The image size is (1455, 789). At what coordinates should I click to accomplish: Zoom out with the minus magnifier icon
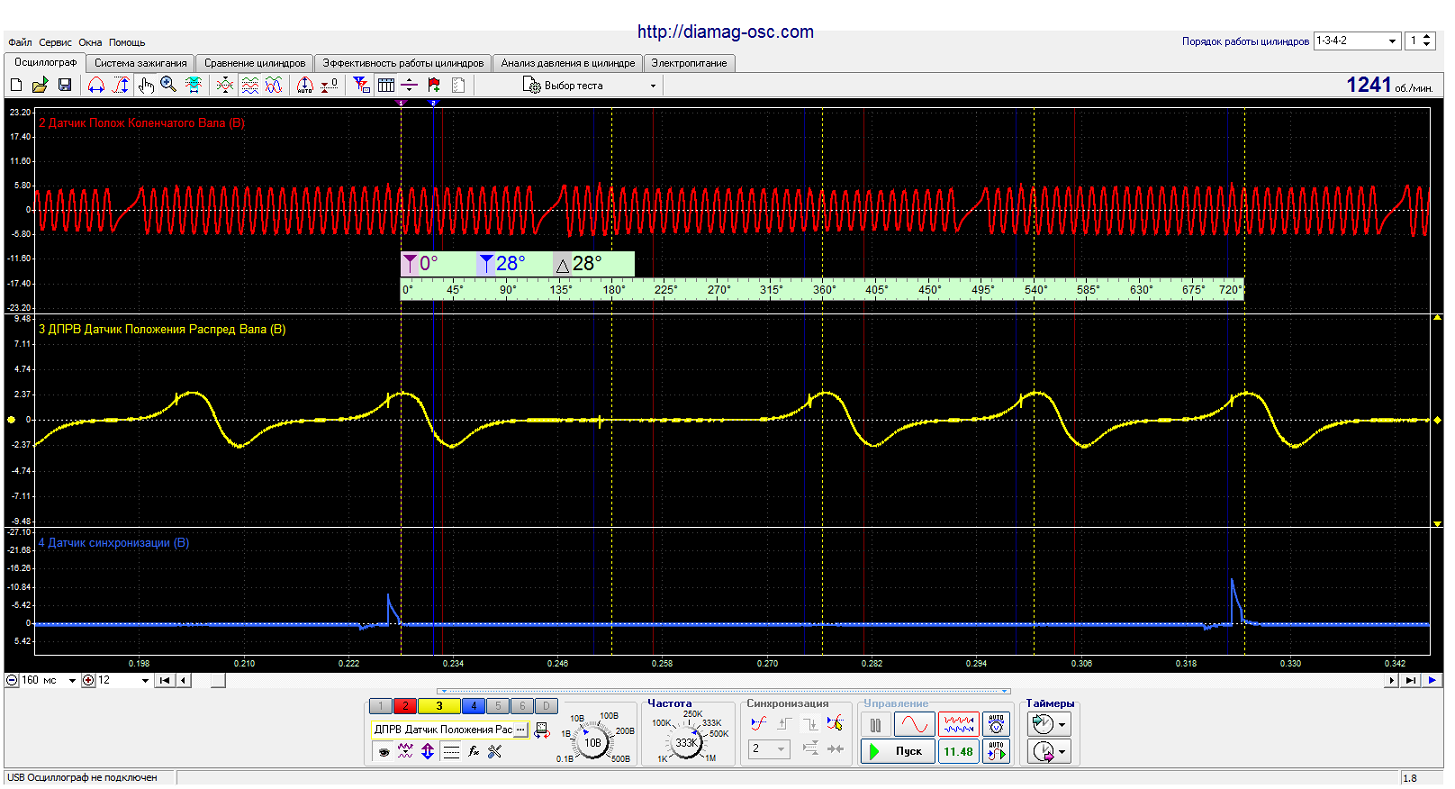click(x=11, y=681)
